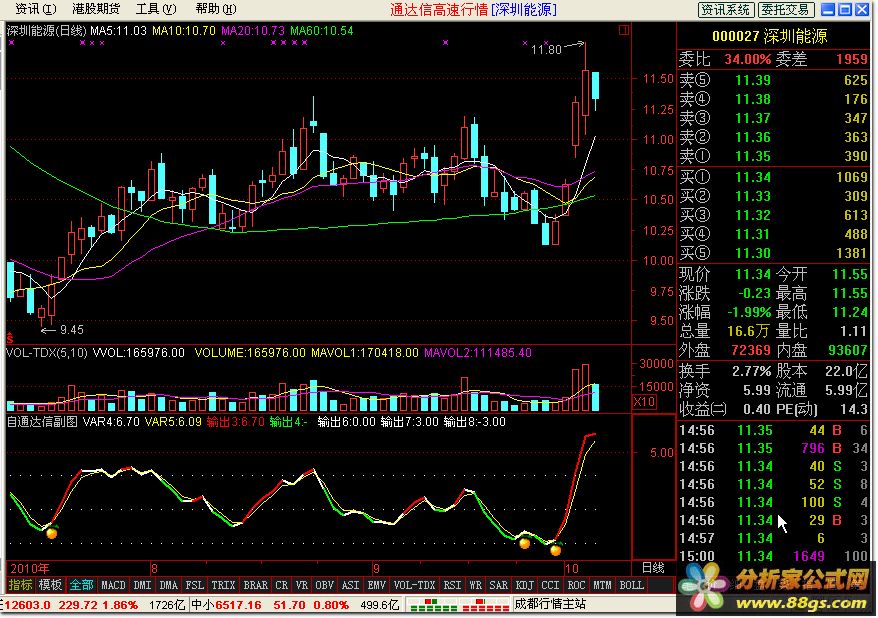This screenshot has height=618, width=878.
Task: Click the 中小6517.16 index in status bar
Action: 226,605
